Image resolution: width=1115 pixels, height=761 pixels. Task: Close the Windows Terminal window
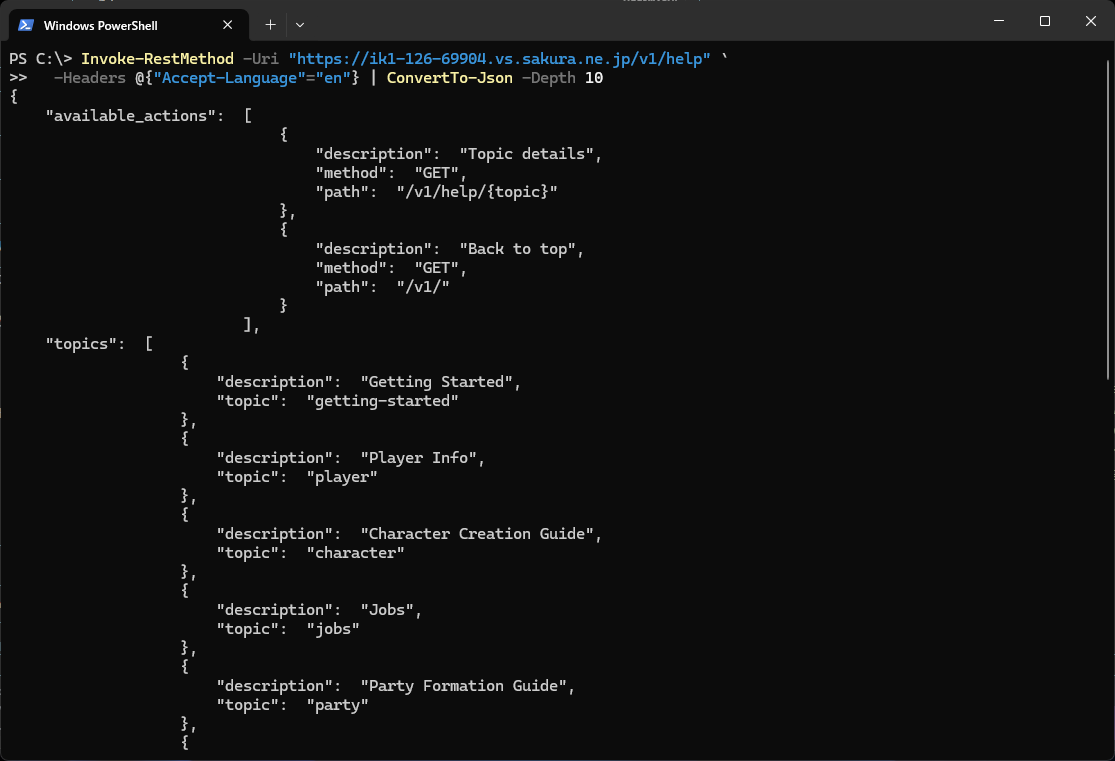[1090, 21]
